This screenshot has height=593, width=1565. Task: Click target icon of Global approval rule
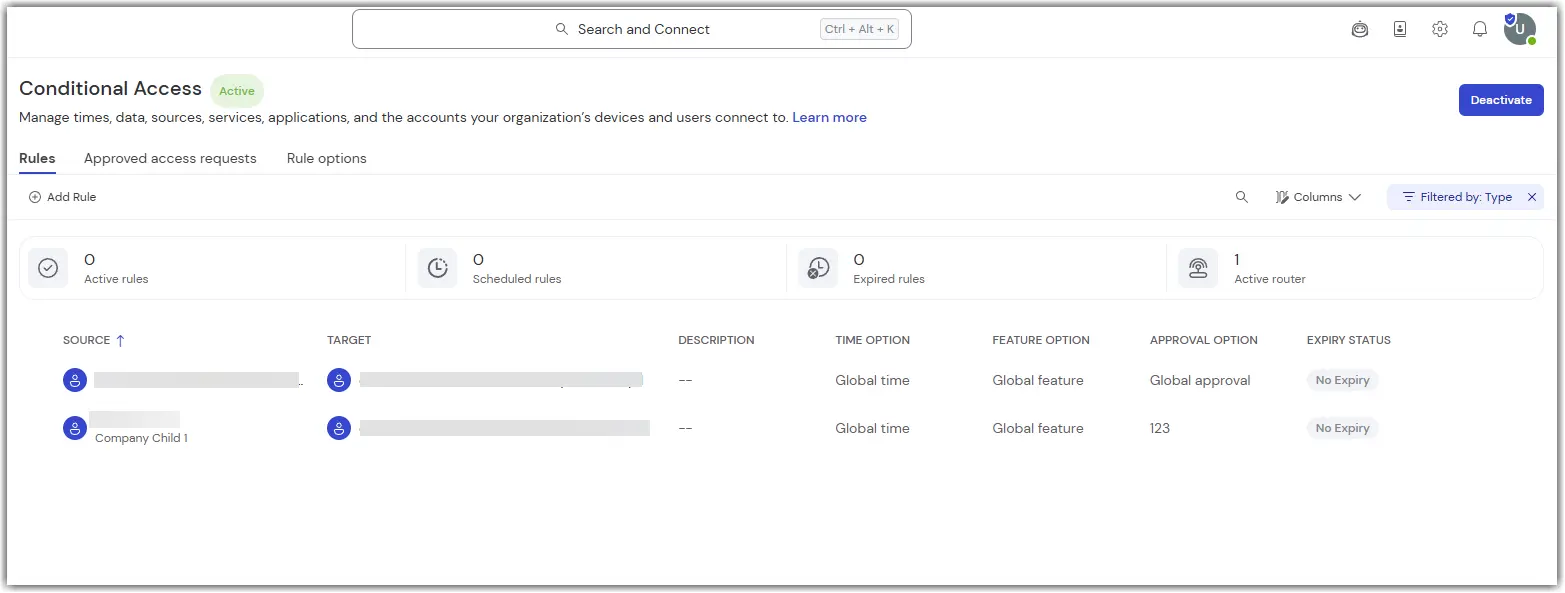coord(339,380)
